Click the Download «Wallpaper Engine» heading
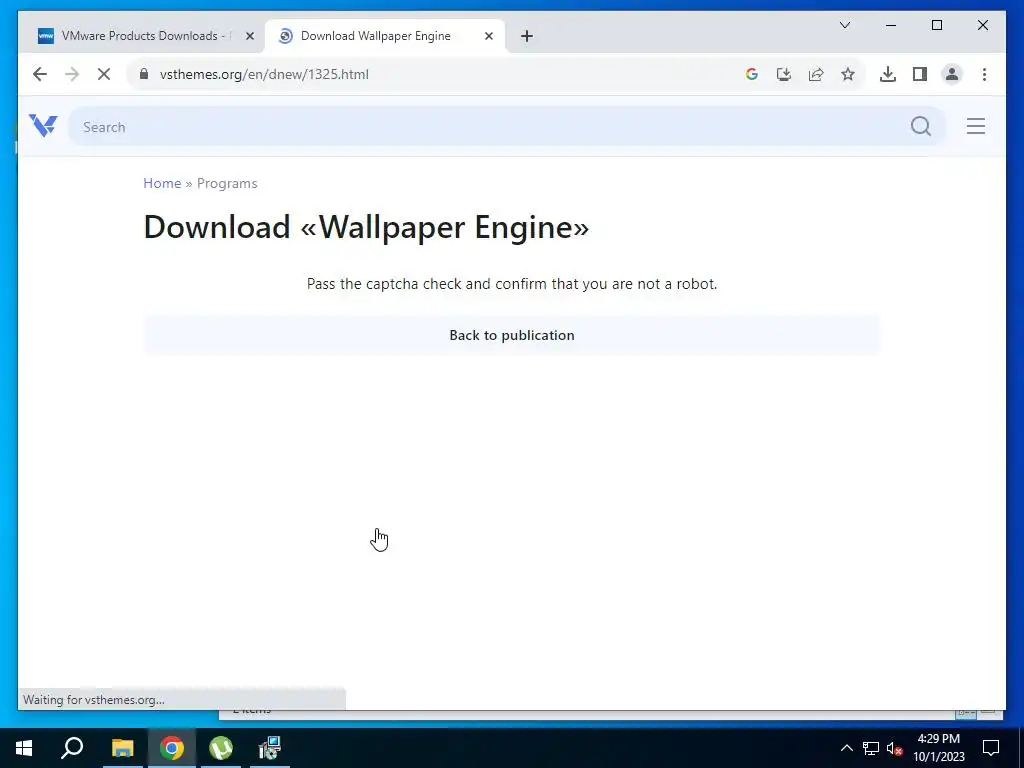This screenshot has height=768, width=1024. click(366, 227)
